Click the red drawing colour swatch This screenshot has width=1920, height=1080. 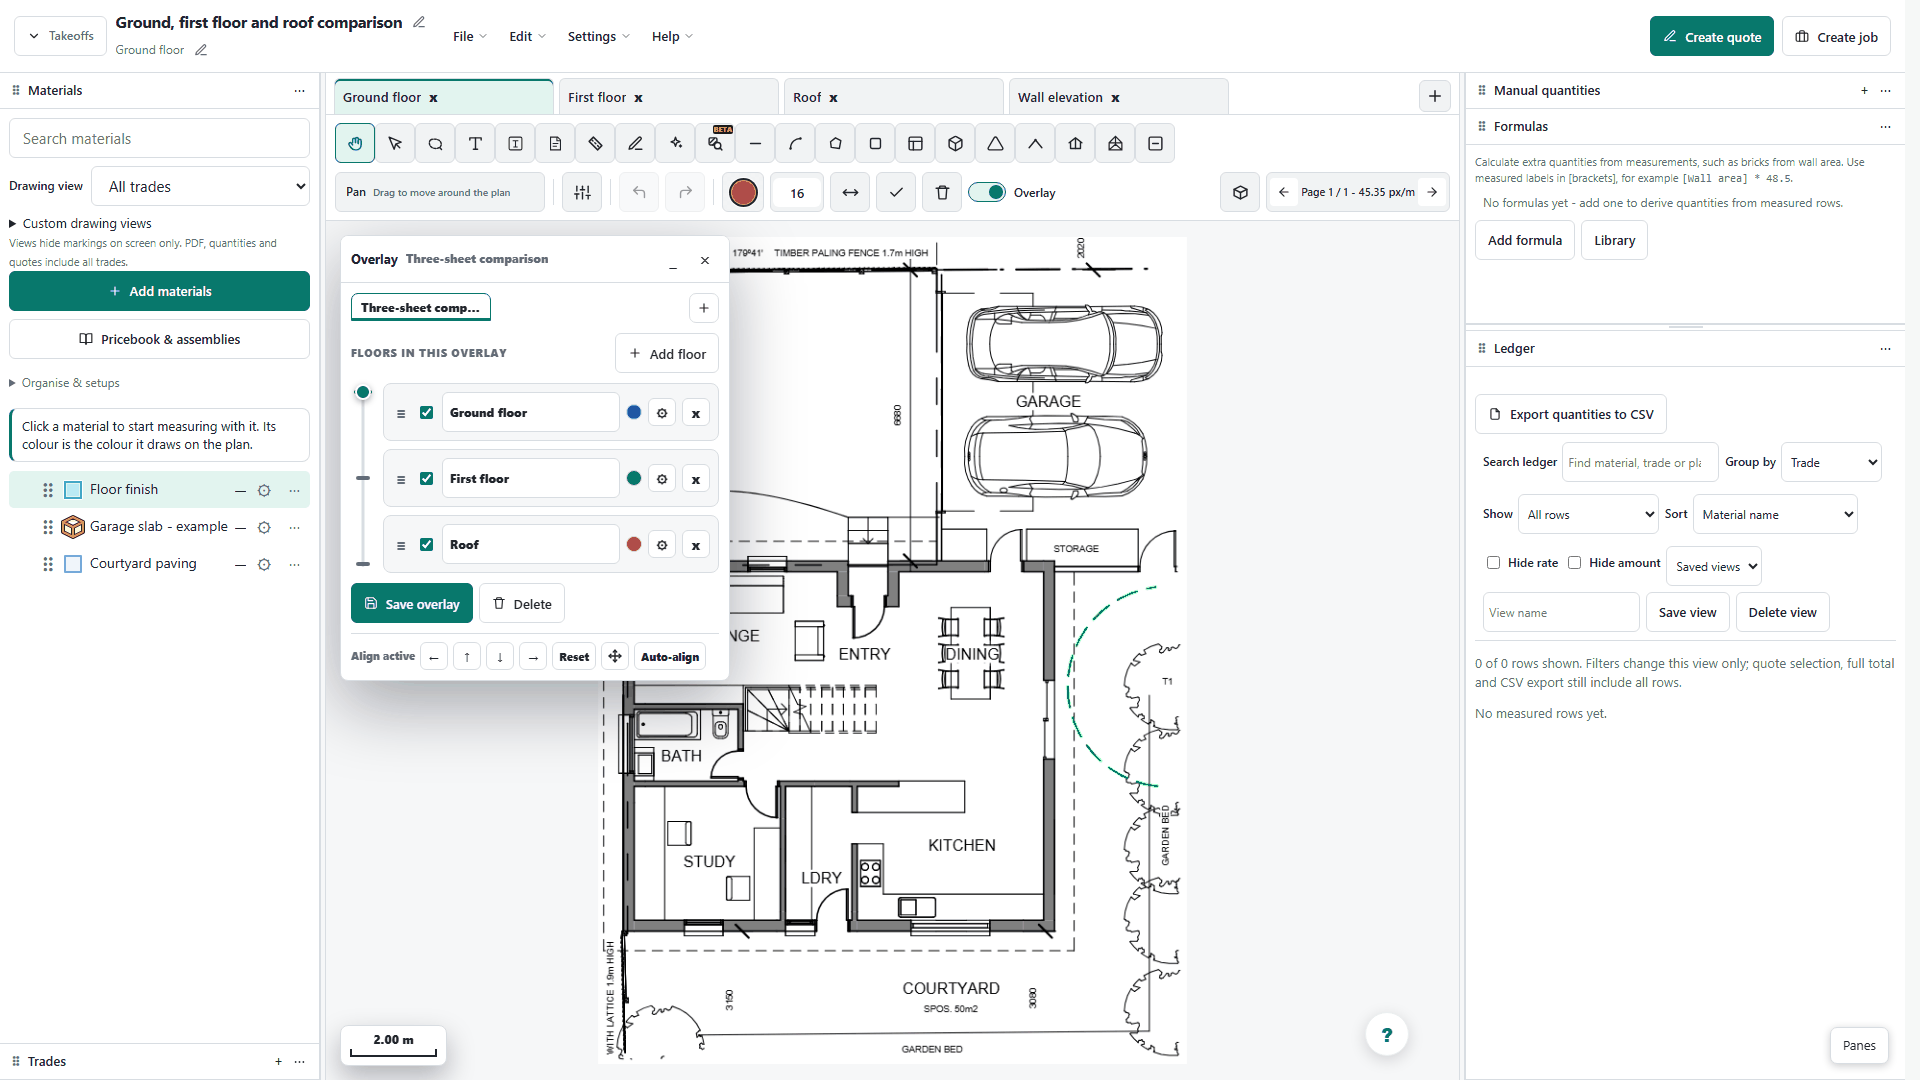[743, 193]
